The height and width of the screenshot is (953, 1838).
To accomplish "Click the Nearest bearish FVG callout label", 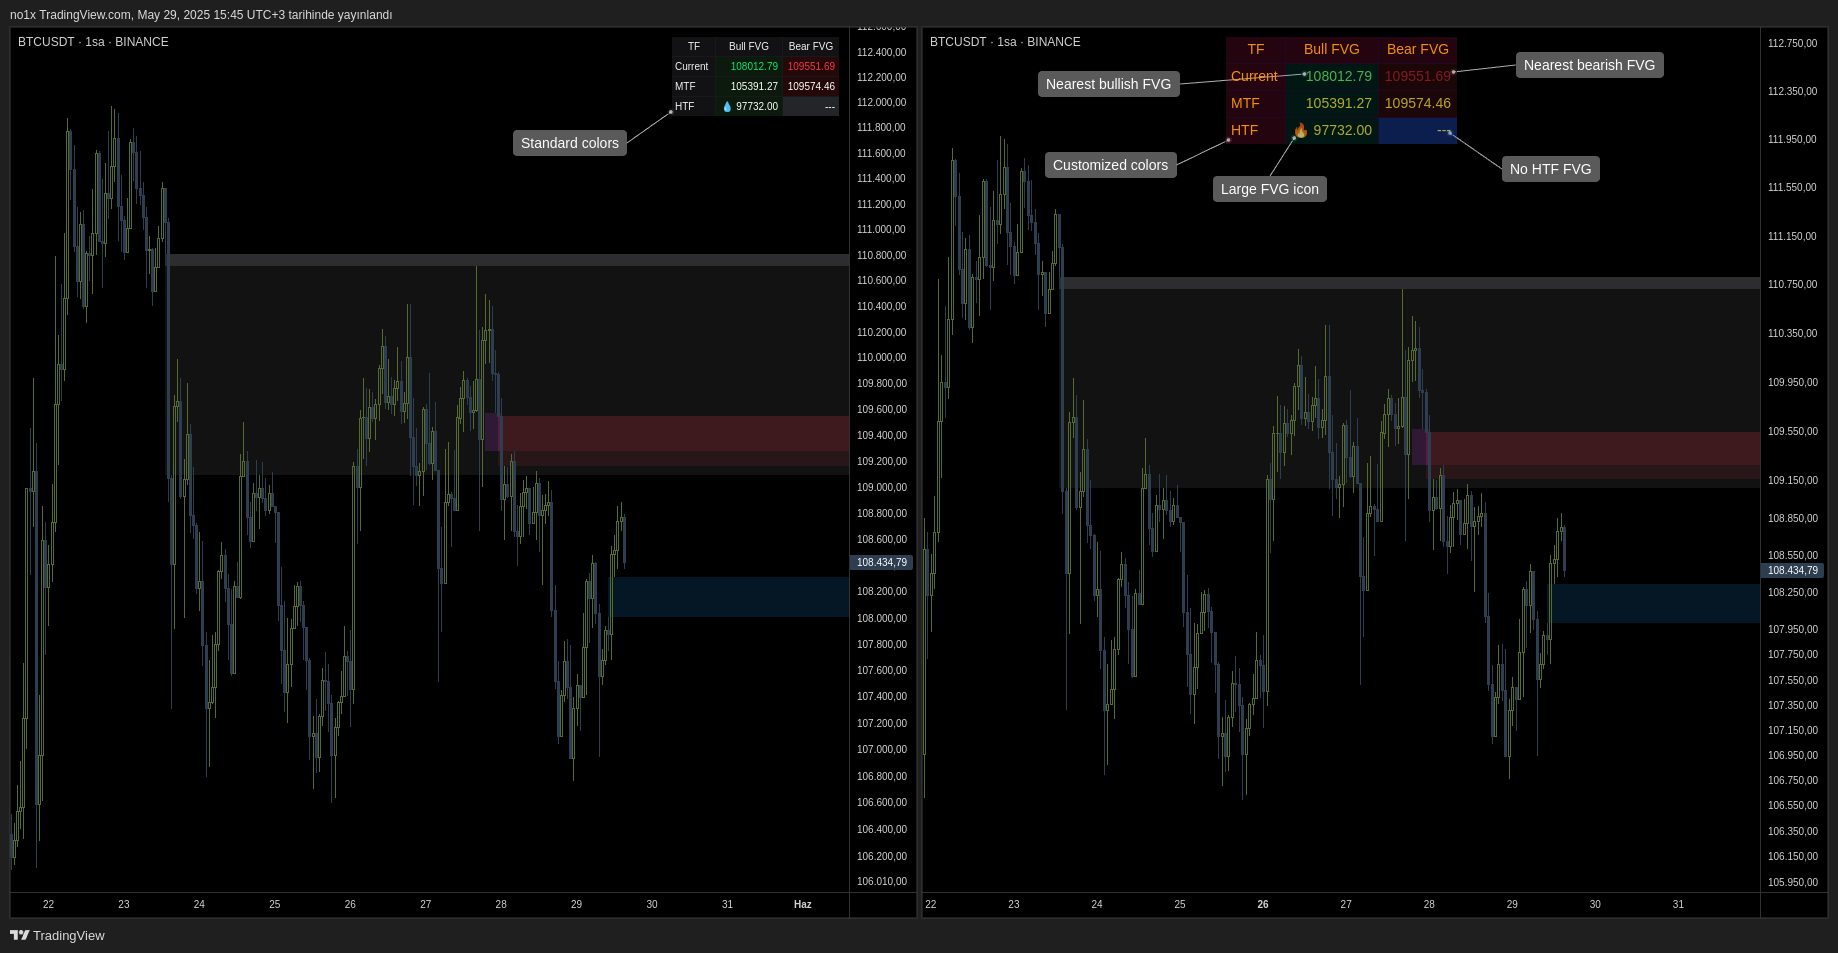I will (x=1589, y=65).
